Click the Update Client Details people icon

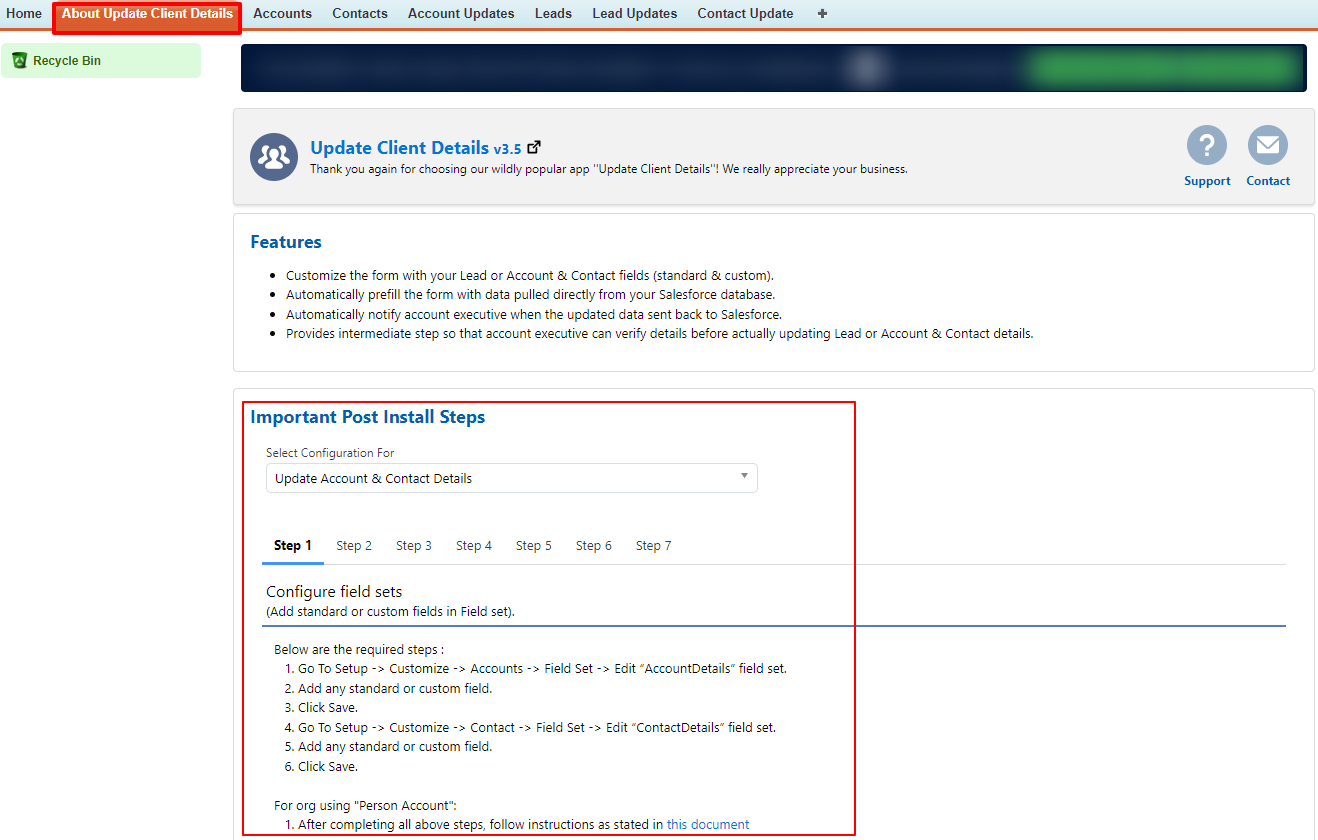(x=274, y=157)
